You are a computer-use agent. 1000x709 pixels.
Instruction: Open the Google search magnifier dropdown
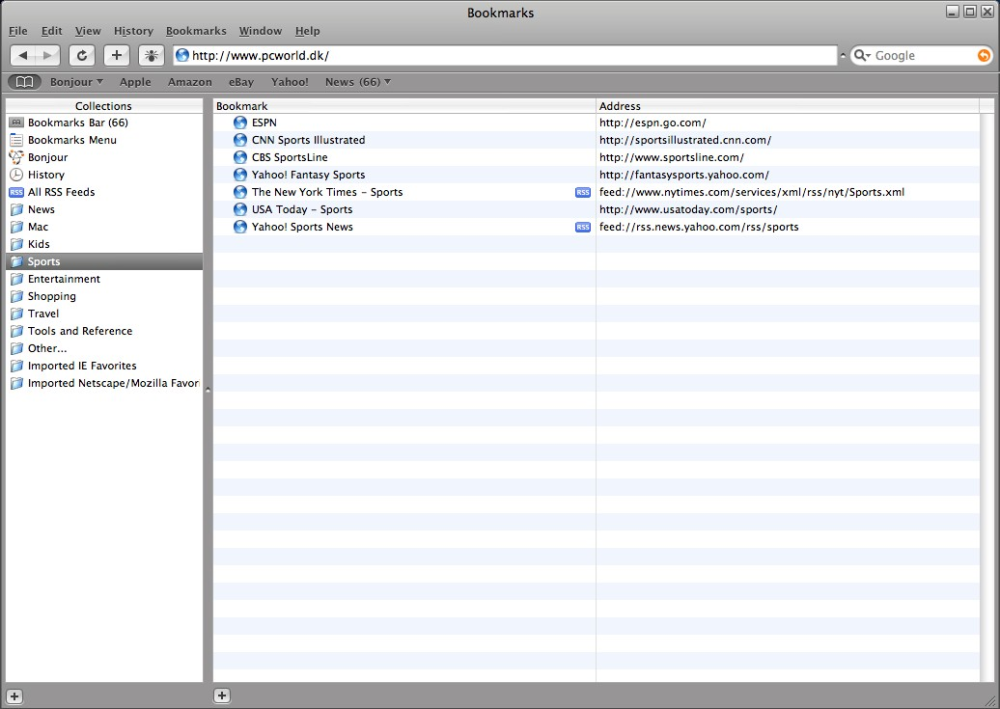tap(862, 56)
